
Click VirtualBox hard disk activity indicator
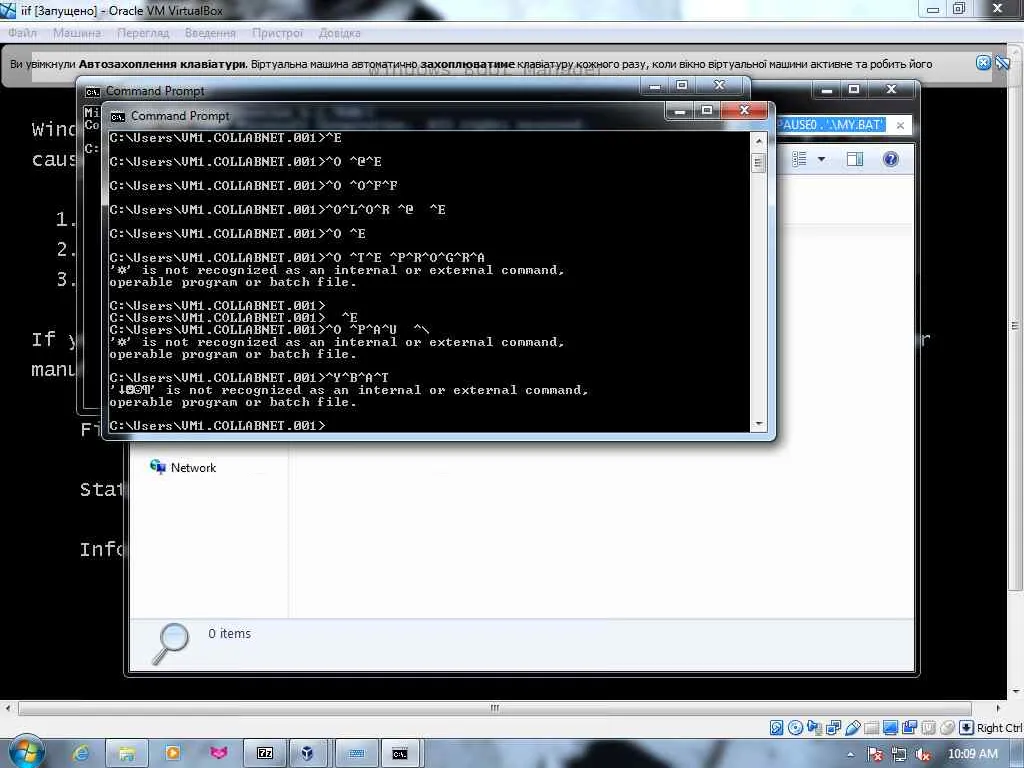coord(776,728)
